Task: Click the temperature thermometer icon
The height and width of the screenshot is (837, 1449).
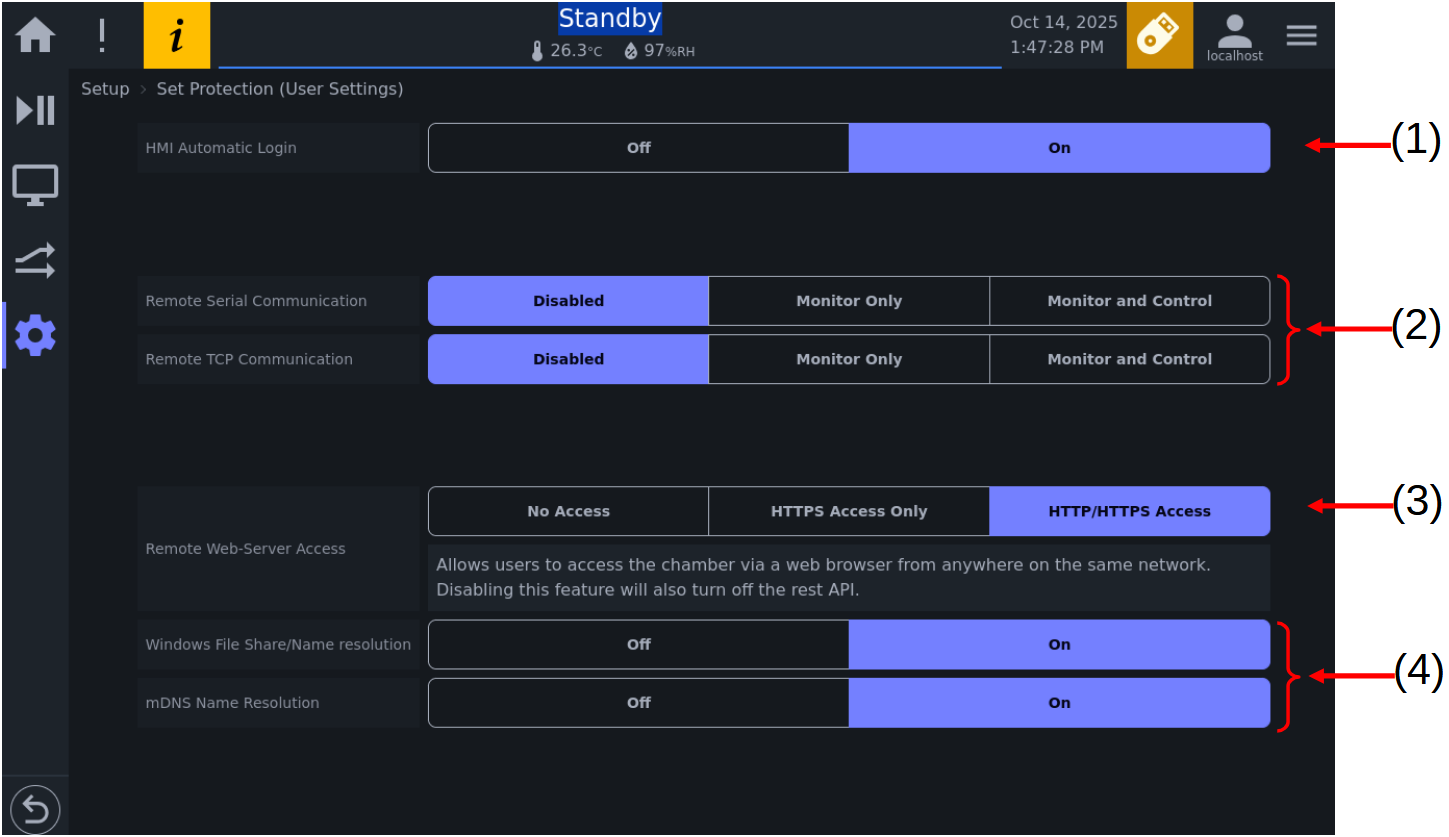Action: (538, 51)
